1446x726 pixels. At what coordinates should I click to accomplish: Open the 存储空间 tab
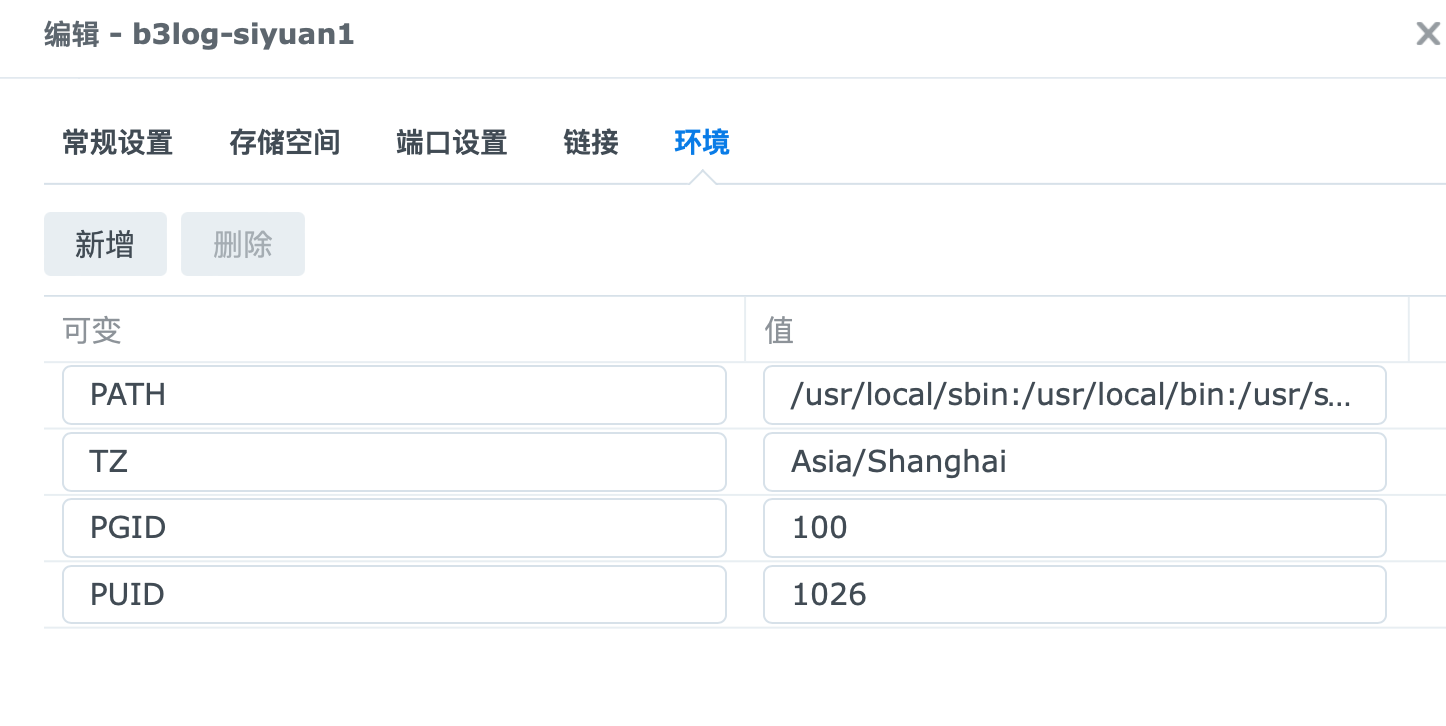click(284, 143)
